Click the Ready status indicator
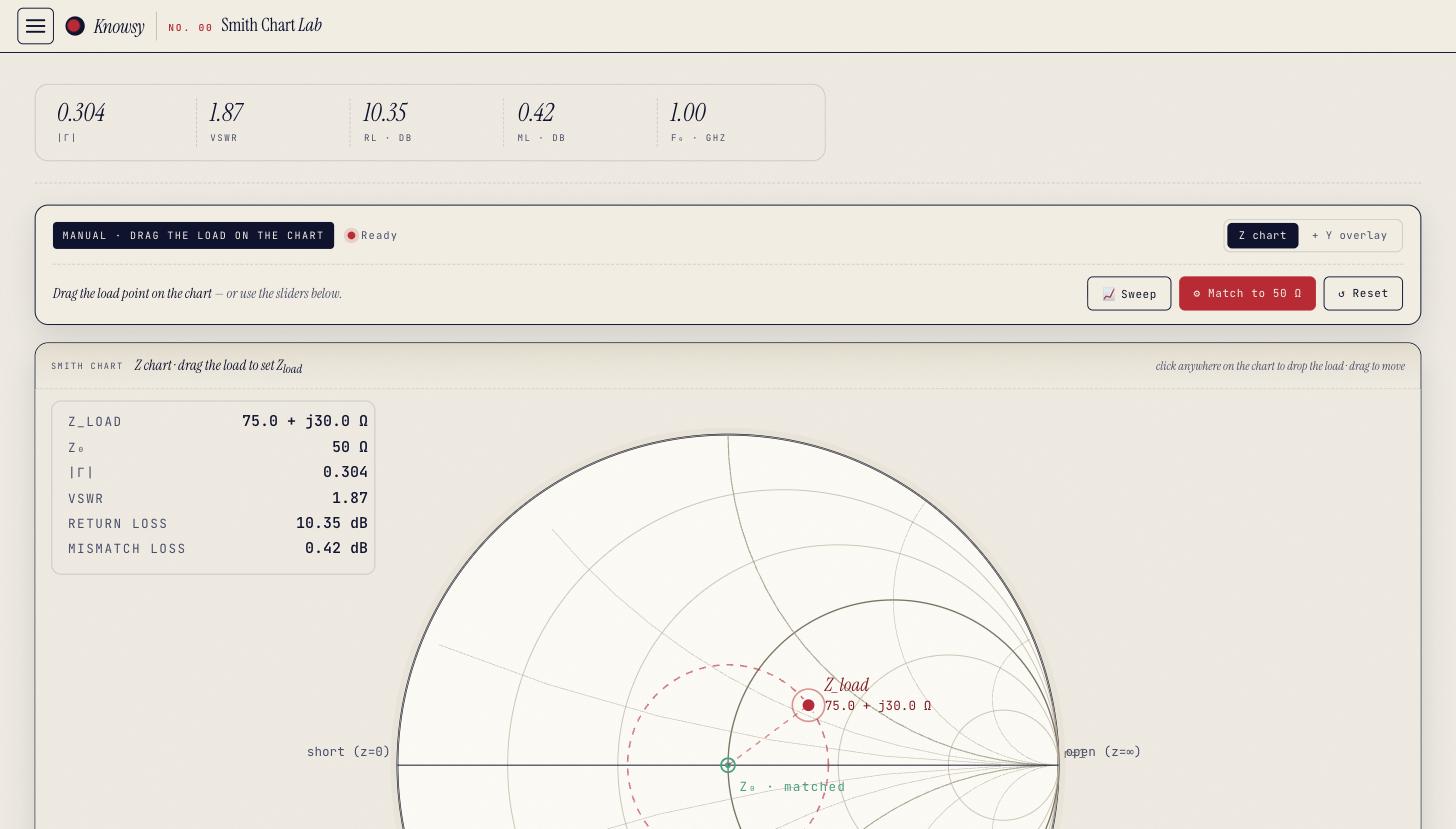 pos(372,236)
